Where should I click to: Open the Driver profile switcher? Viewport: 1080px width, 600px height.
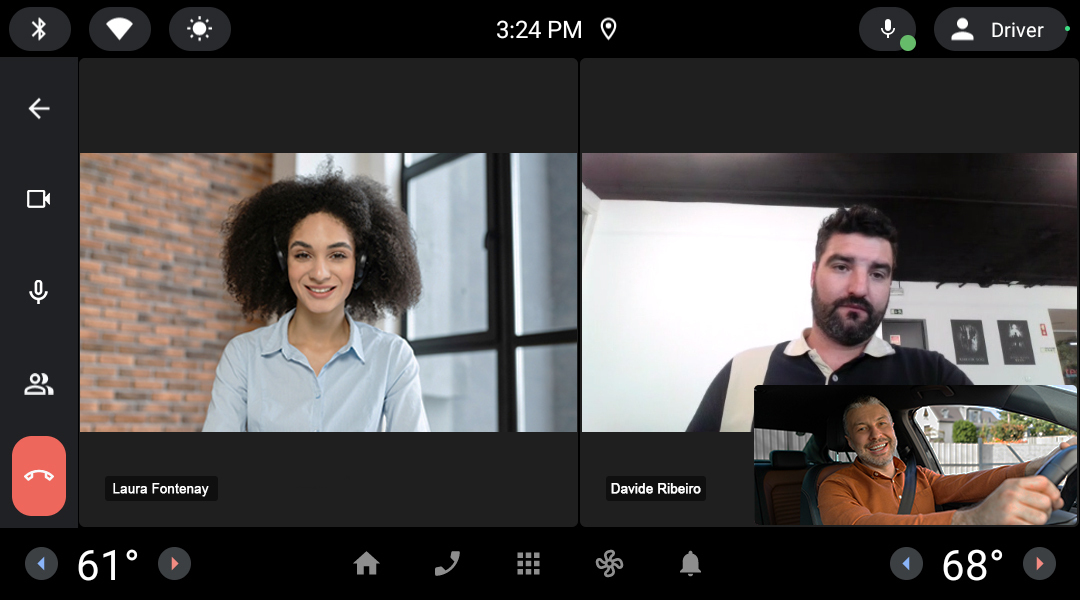1000,30
